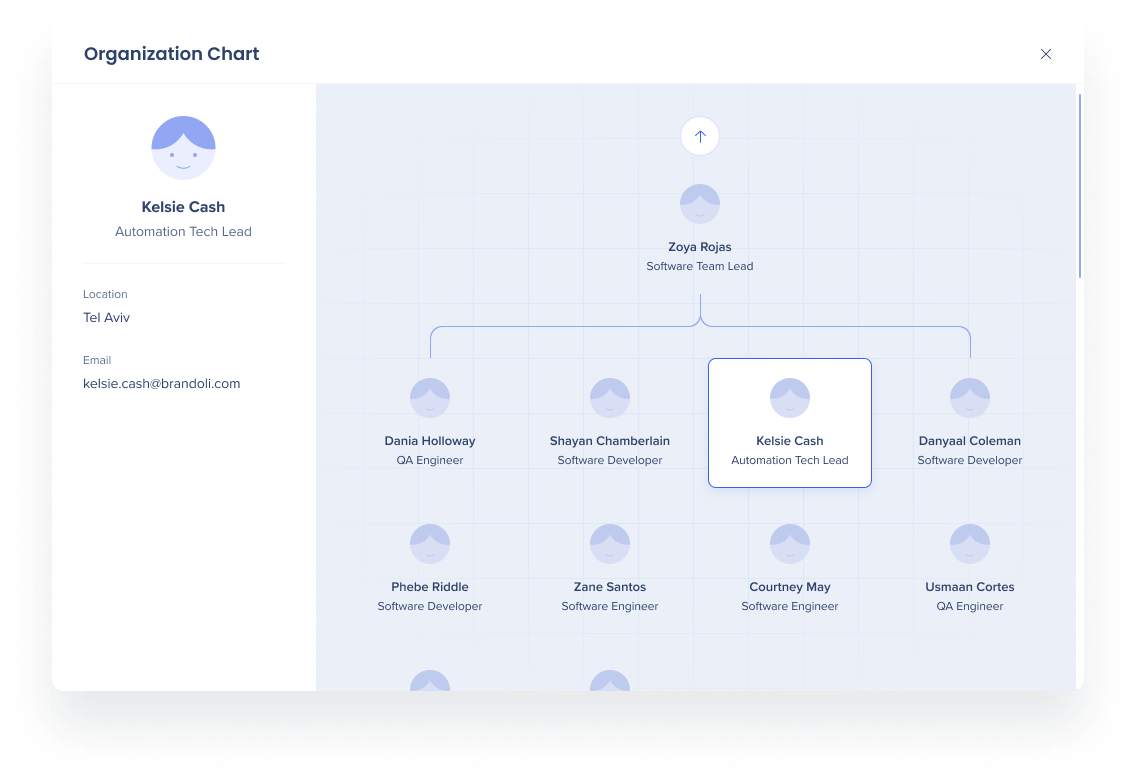Click the partially visible bottom-left avatar
The height and width of the screenshot is (779, 1136).
click(x=430, y=680)
